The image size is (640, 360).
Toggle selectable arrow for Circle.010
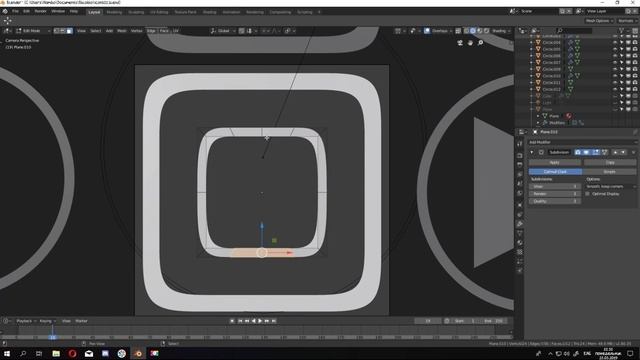[622, 76]
